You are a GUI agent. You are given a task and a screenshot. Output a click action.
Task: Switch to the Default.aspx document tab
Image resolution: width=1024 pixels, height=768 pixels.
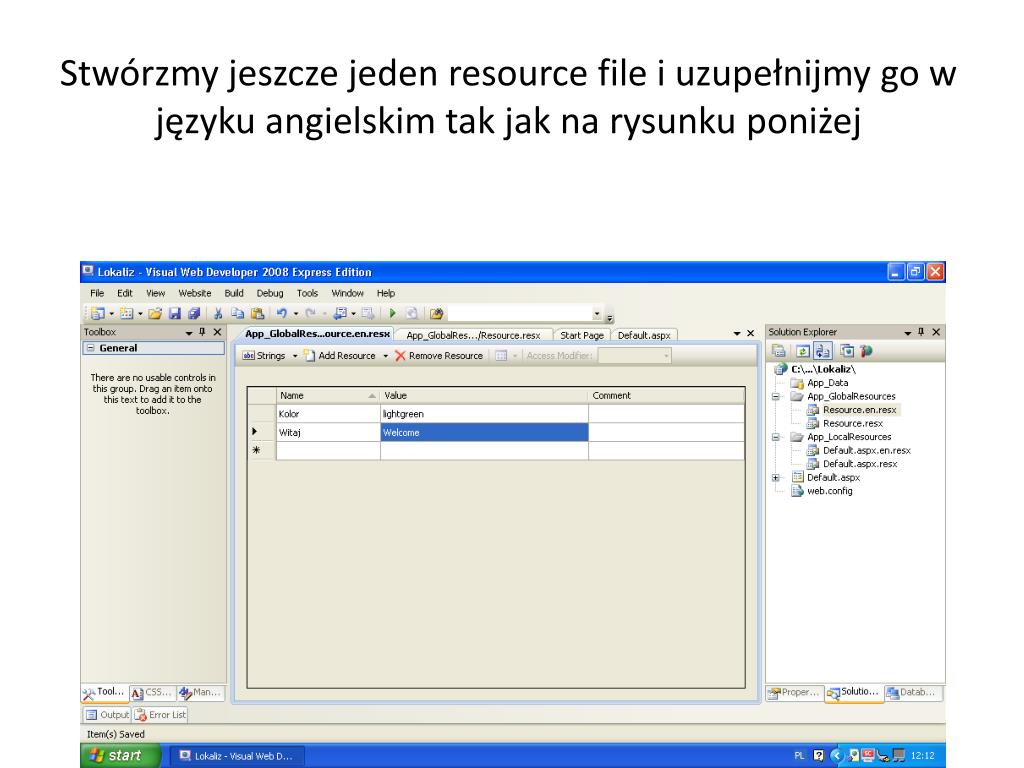point(644,335)
